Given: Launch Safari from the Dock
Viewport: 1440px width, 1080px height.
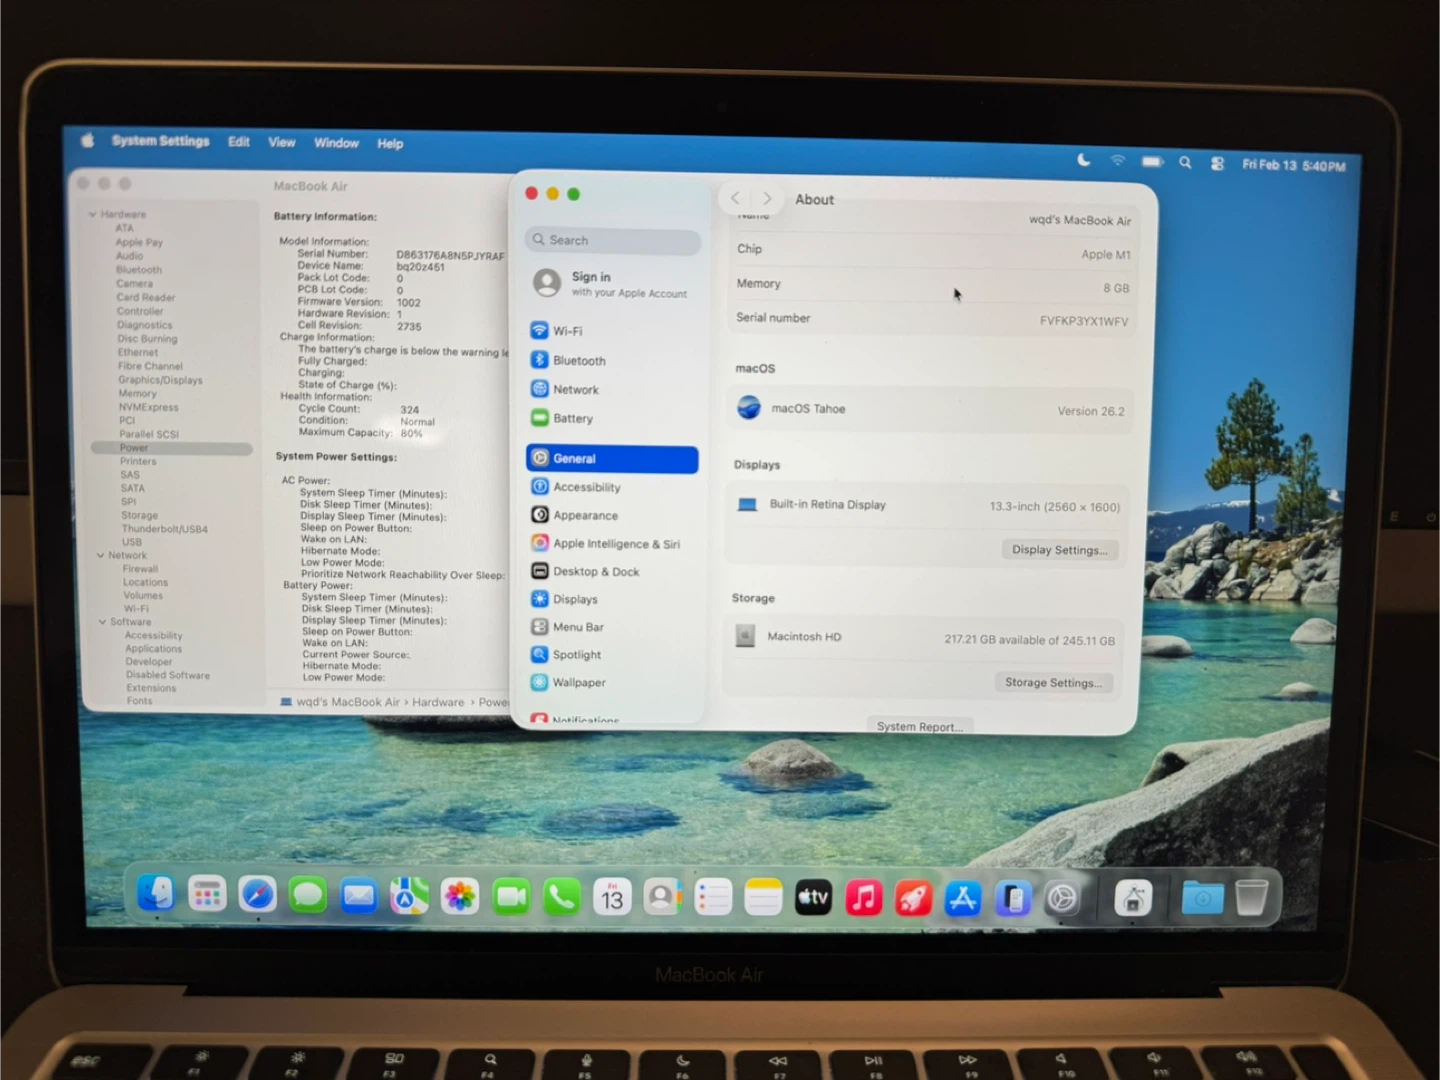Looking at the screenshot, I should (257, 895).
